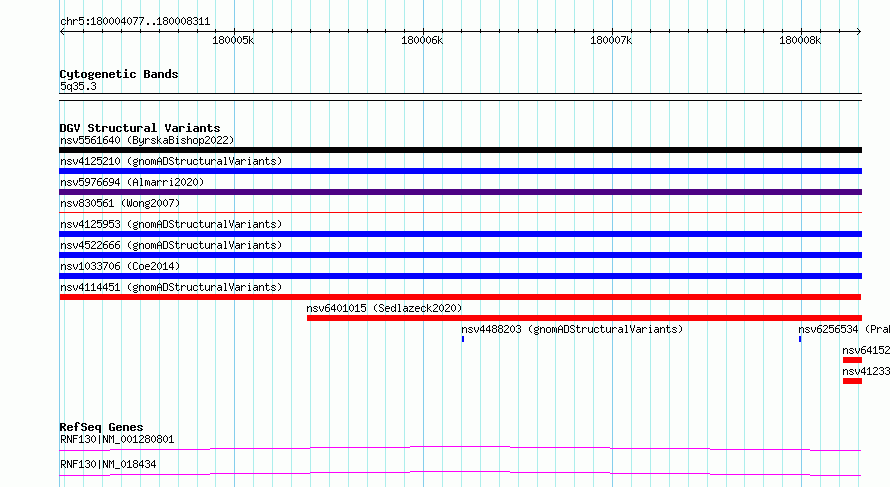Select the red nsv4114451 variant bar
This screenshot has height=487, width=890.
pos(460,297)
